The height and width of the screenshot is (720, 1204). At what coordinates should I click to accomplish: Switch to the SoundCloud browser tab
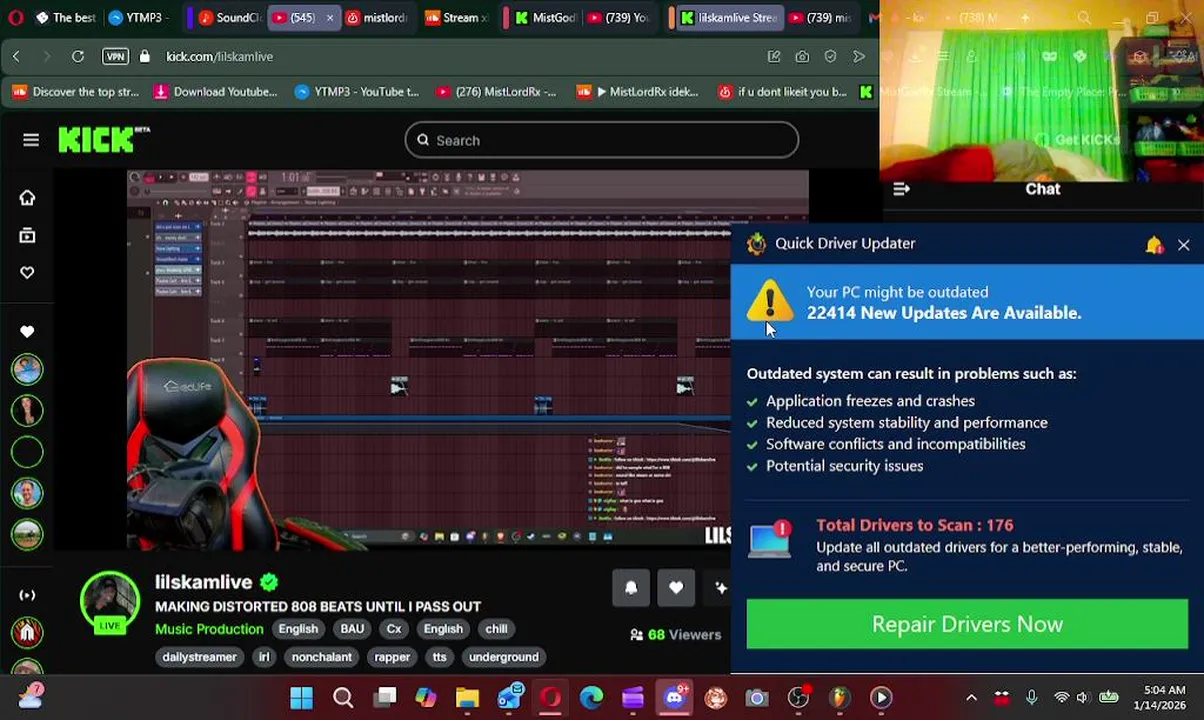pos(230,17)
